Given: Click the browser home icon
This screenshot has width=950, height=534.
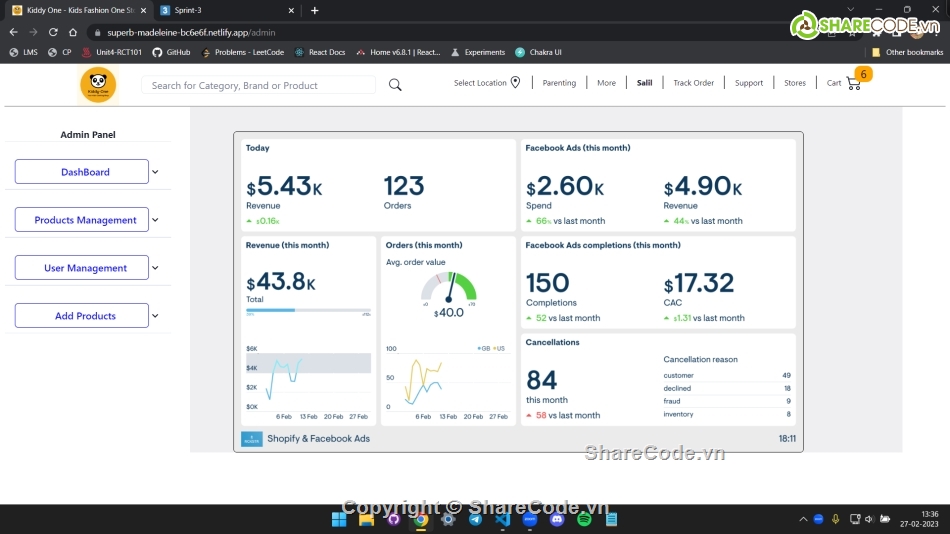Looking at the screenshot, I should coord(73,32).
